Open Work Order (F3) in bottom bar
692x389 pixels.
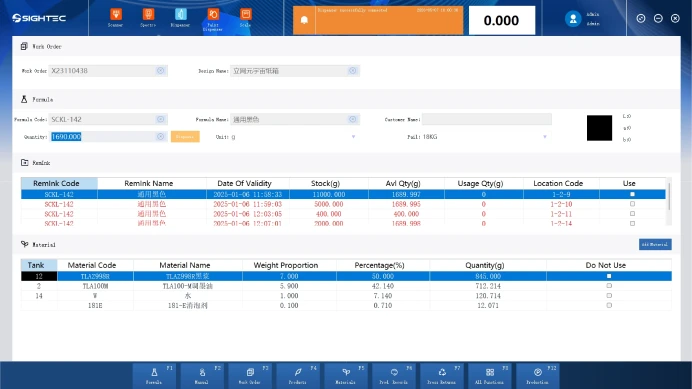251,375
